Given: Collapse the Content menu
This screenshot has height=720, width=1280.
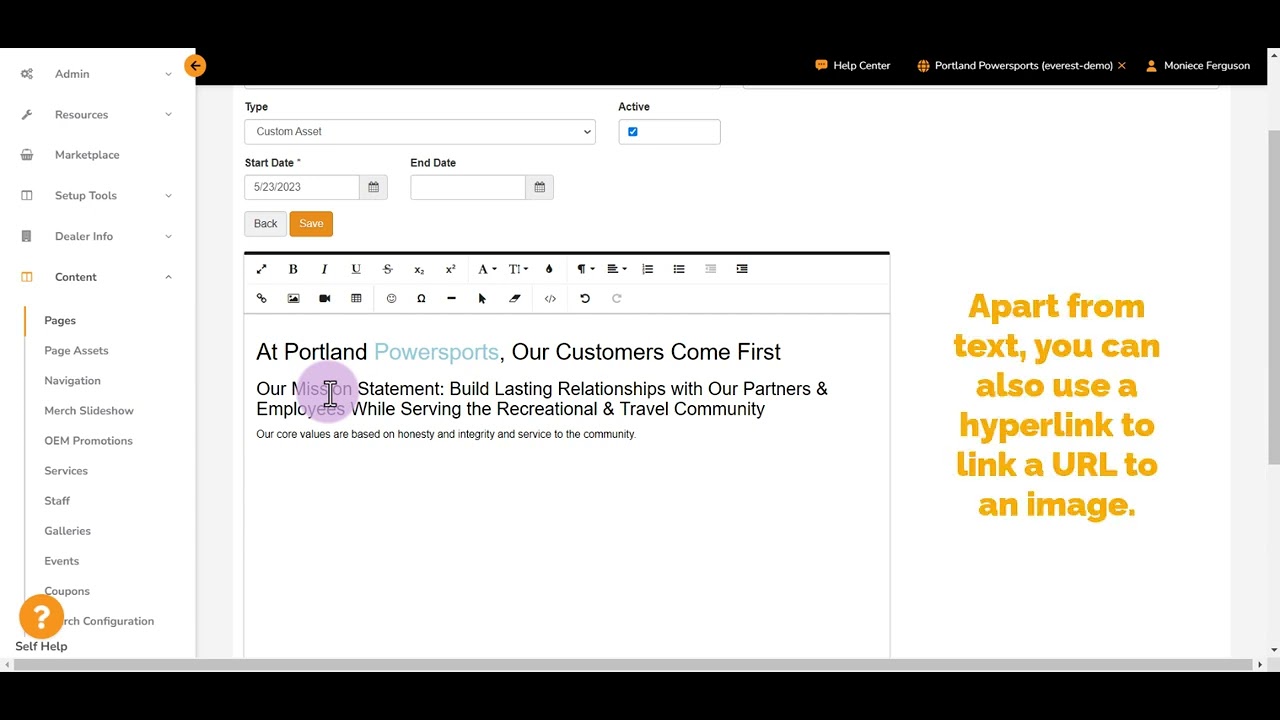Looking at the screenshot, I should pos(97,277).
